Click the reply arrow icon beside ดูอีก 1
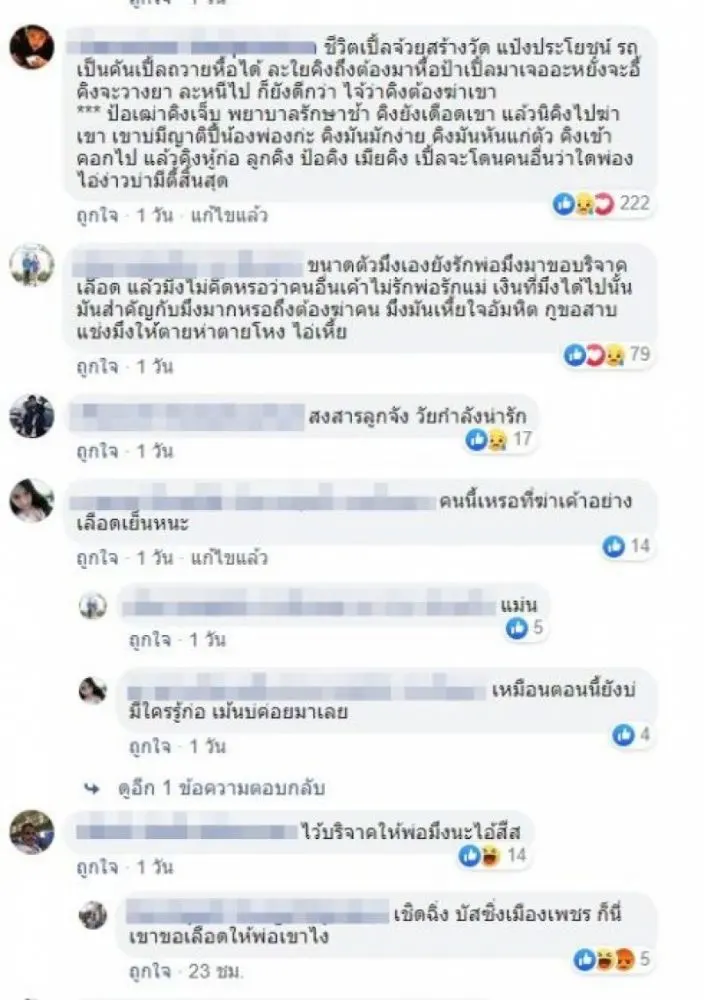Image resolution: width=704 pixels, height=1000 pixels. point(92,789)
